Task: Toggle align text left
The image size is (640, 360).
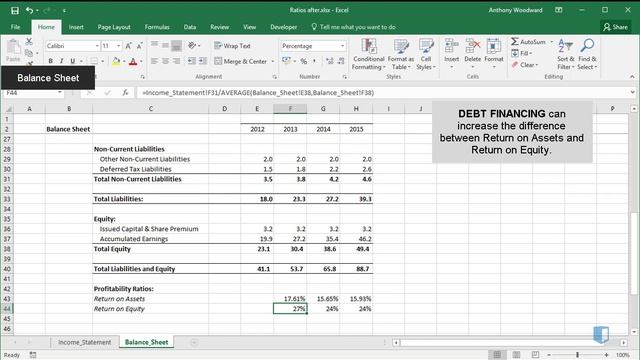Action: coord(154,61)
